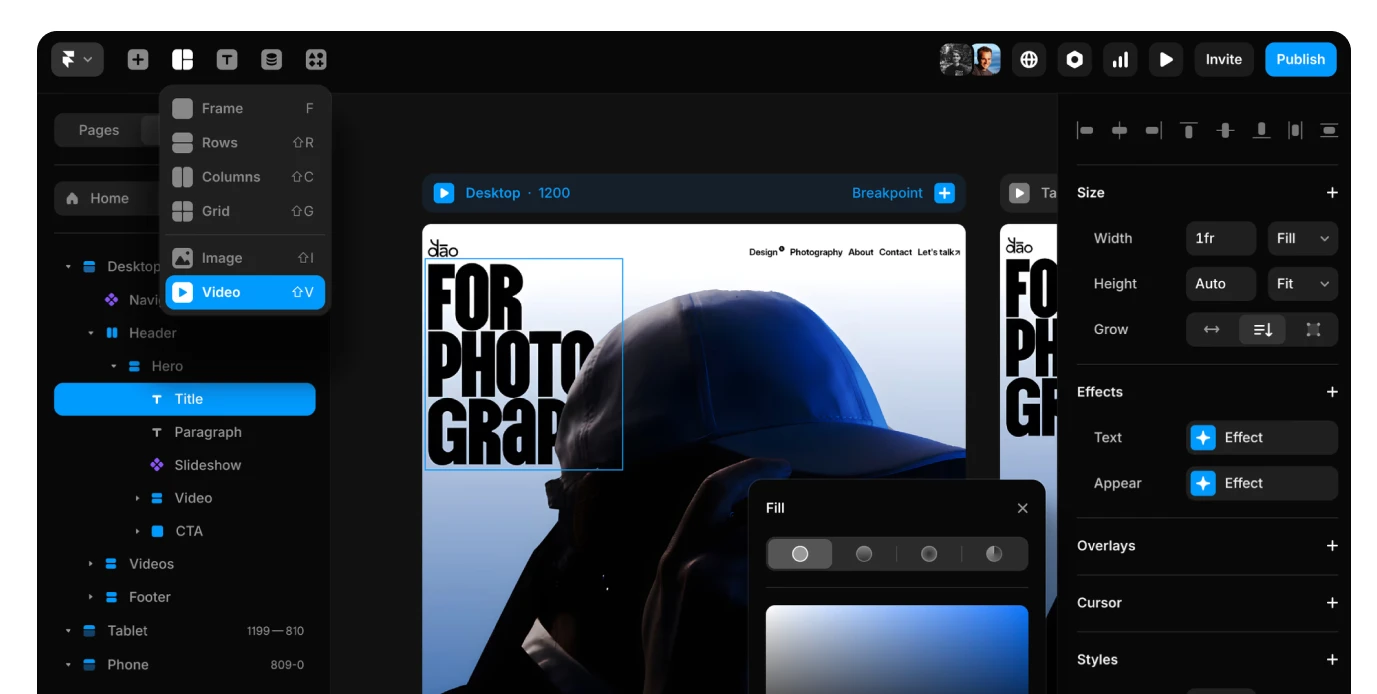Open the CMS database icon
This screenshot has height=694, width=1377.
271,60
